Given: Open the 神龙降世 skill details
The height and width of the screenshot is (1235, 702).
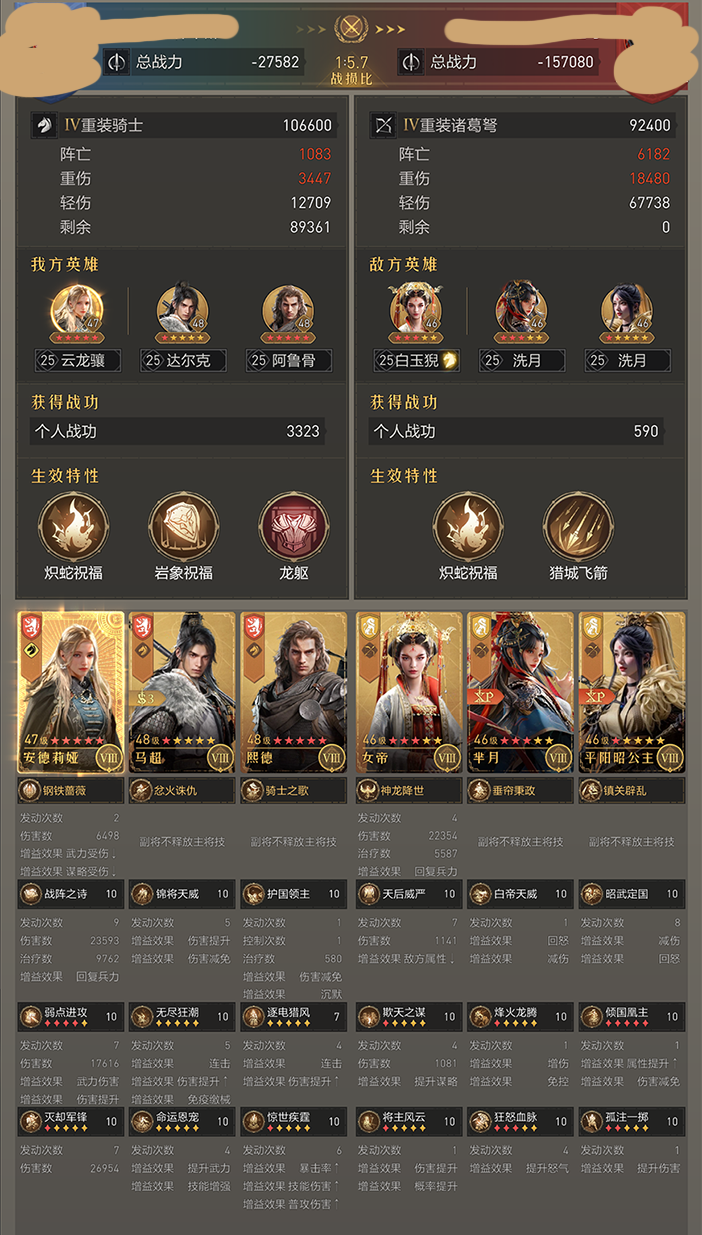Looking at the screenshot, I should pyautogui.click(x=409, y=791).
